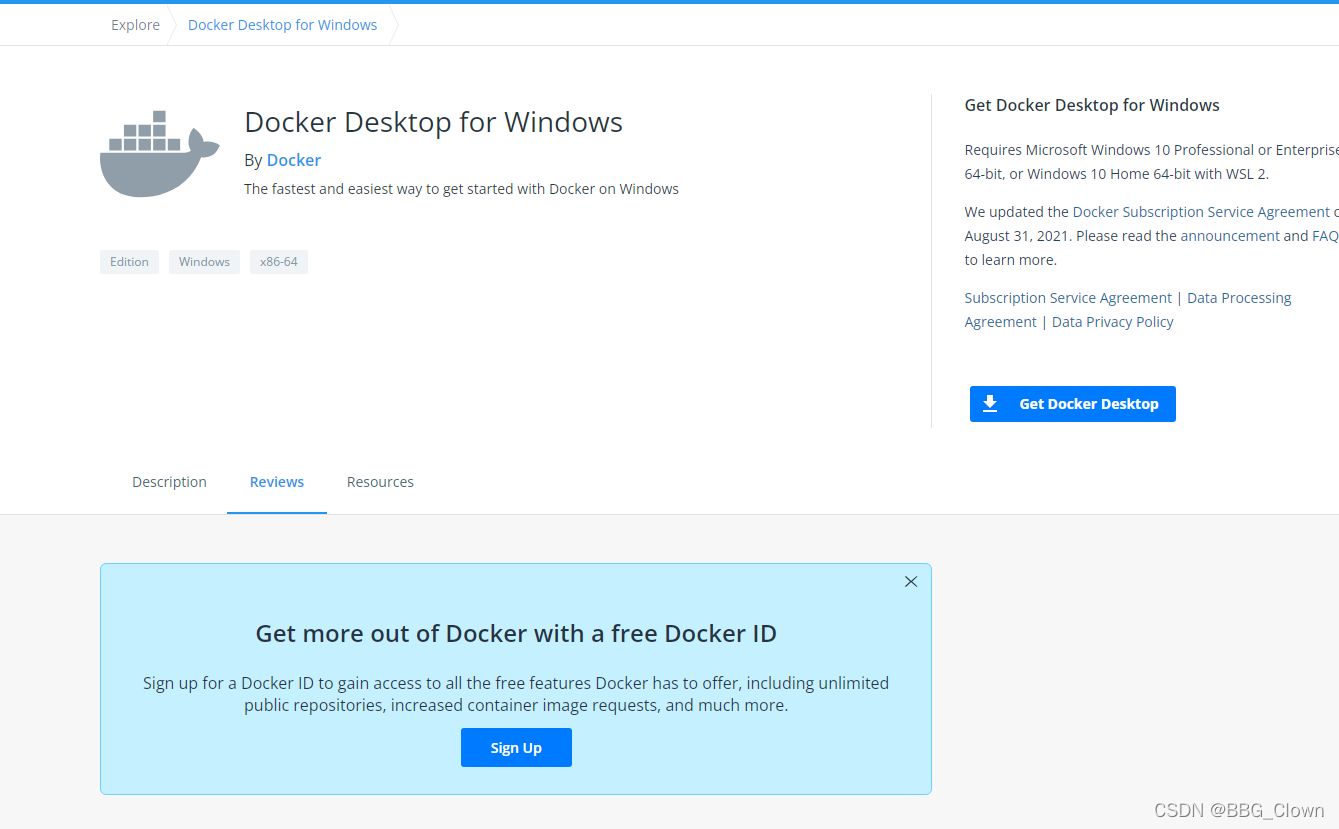Click the 'fastest and easiest way' tagline

461,189
